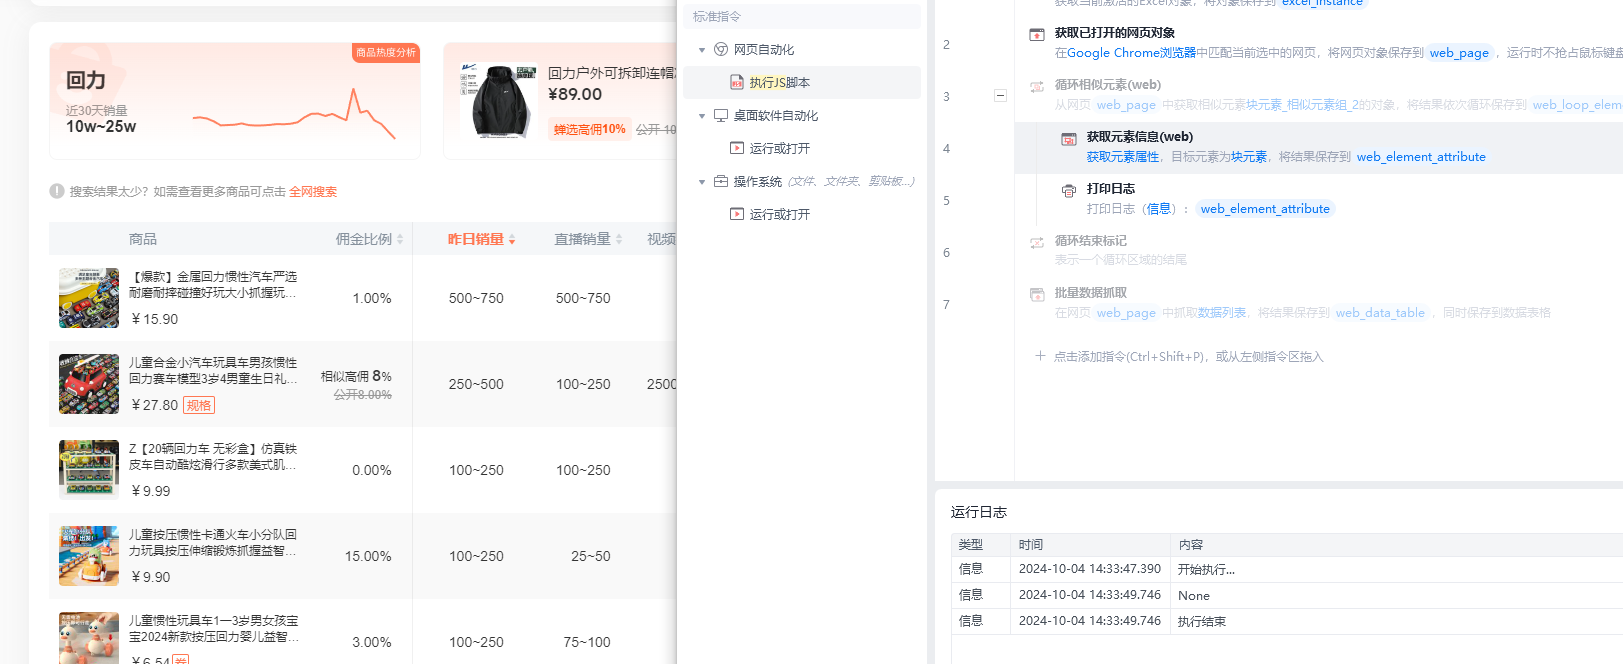
Task: Click the 循环相似元素(web) step icon
Action: coord(1037,87)
